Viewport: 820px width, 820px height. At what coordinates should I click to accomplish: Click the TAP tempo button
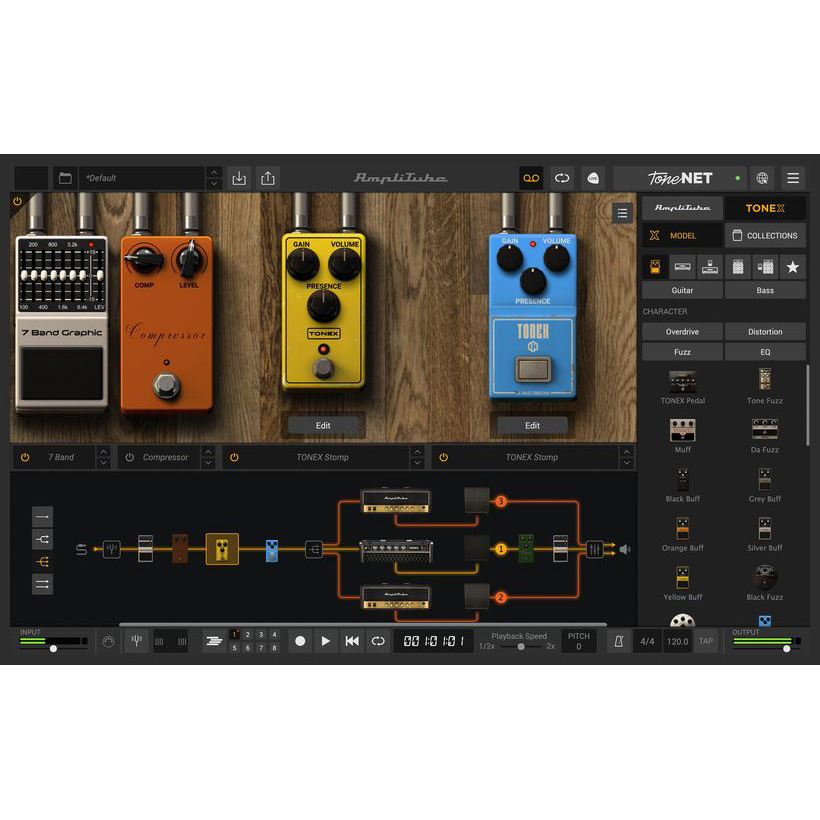pyautogui.click(x=706, y=641)
